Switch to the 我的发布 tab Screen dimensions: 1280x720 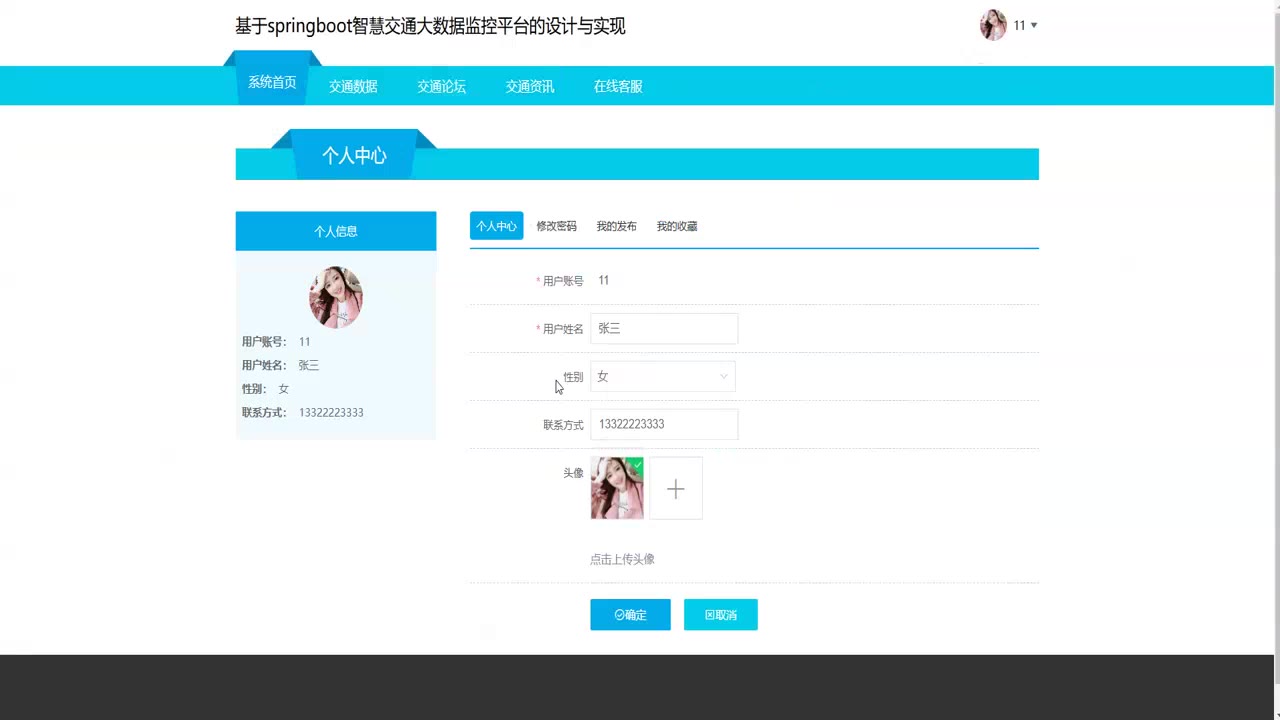[x=616, y=226]
